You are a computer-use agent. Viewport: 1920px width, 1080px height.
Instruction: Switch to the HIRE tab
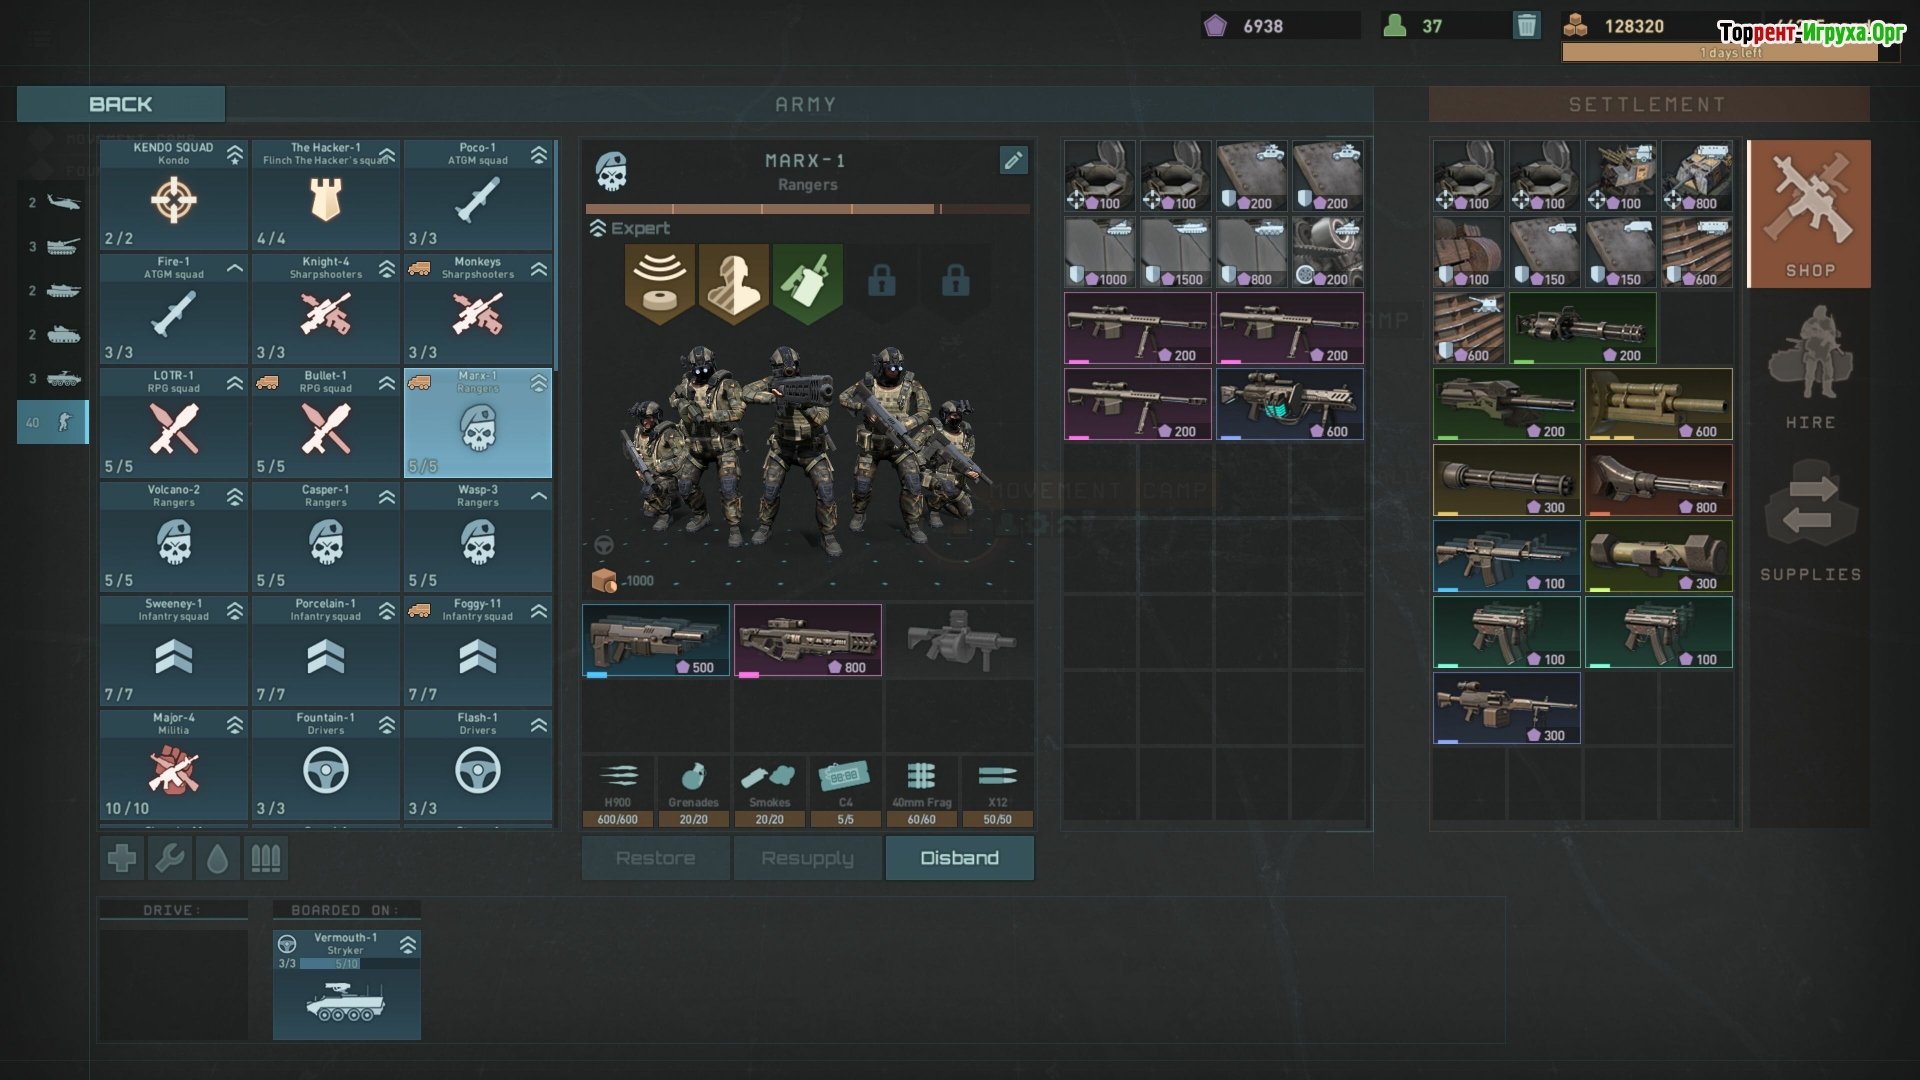point(1809,366)
